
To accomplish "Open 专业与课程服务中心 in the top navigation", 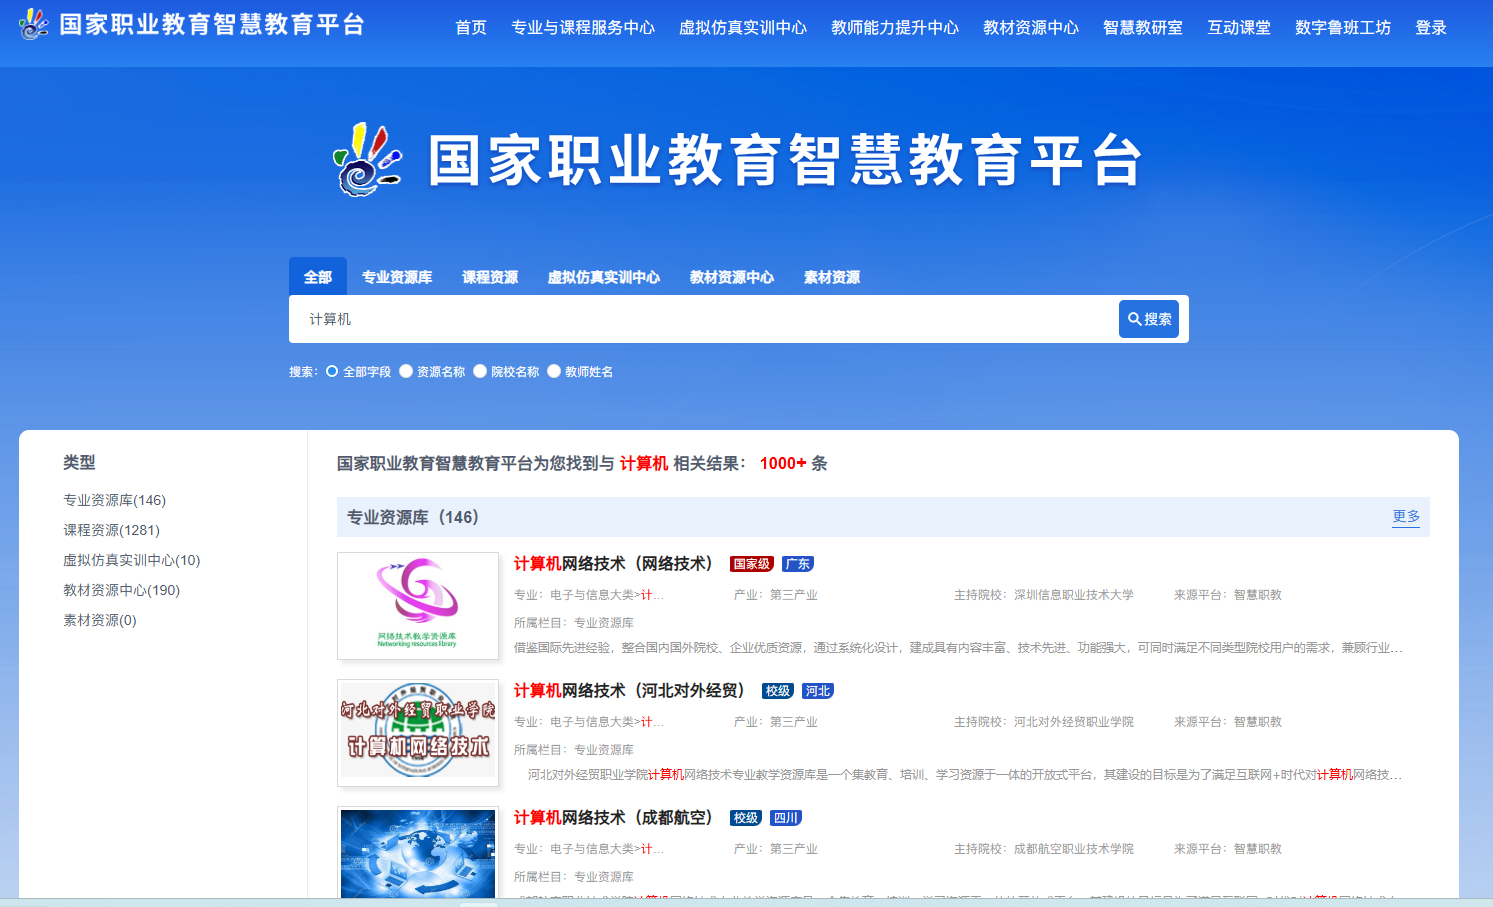I will click(583, 27).
